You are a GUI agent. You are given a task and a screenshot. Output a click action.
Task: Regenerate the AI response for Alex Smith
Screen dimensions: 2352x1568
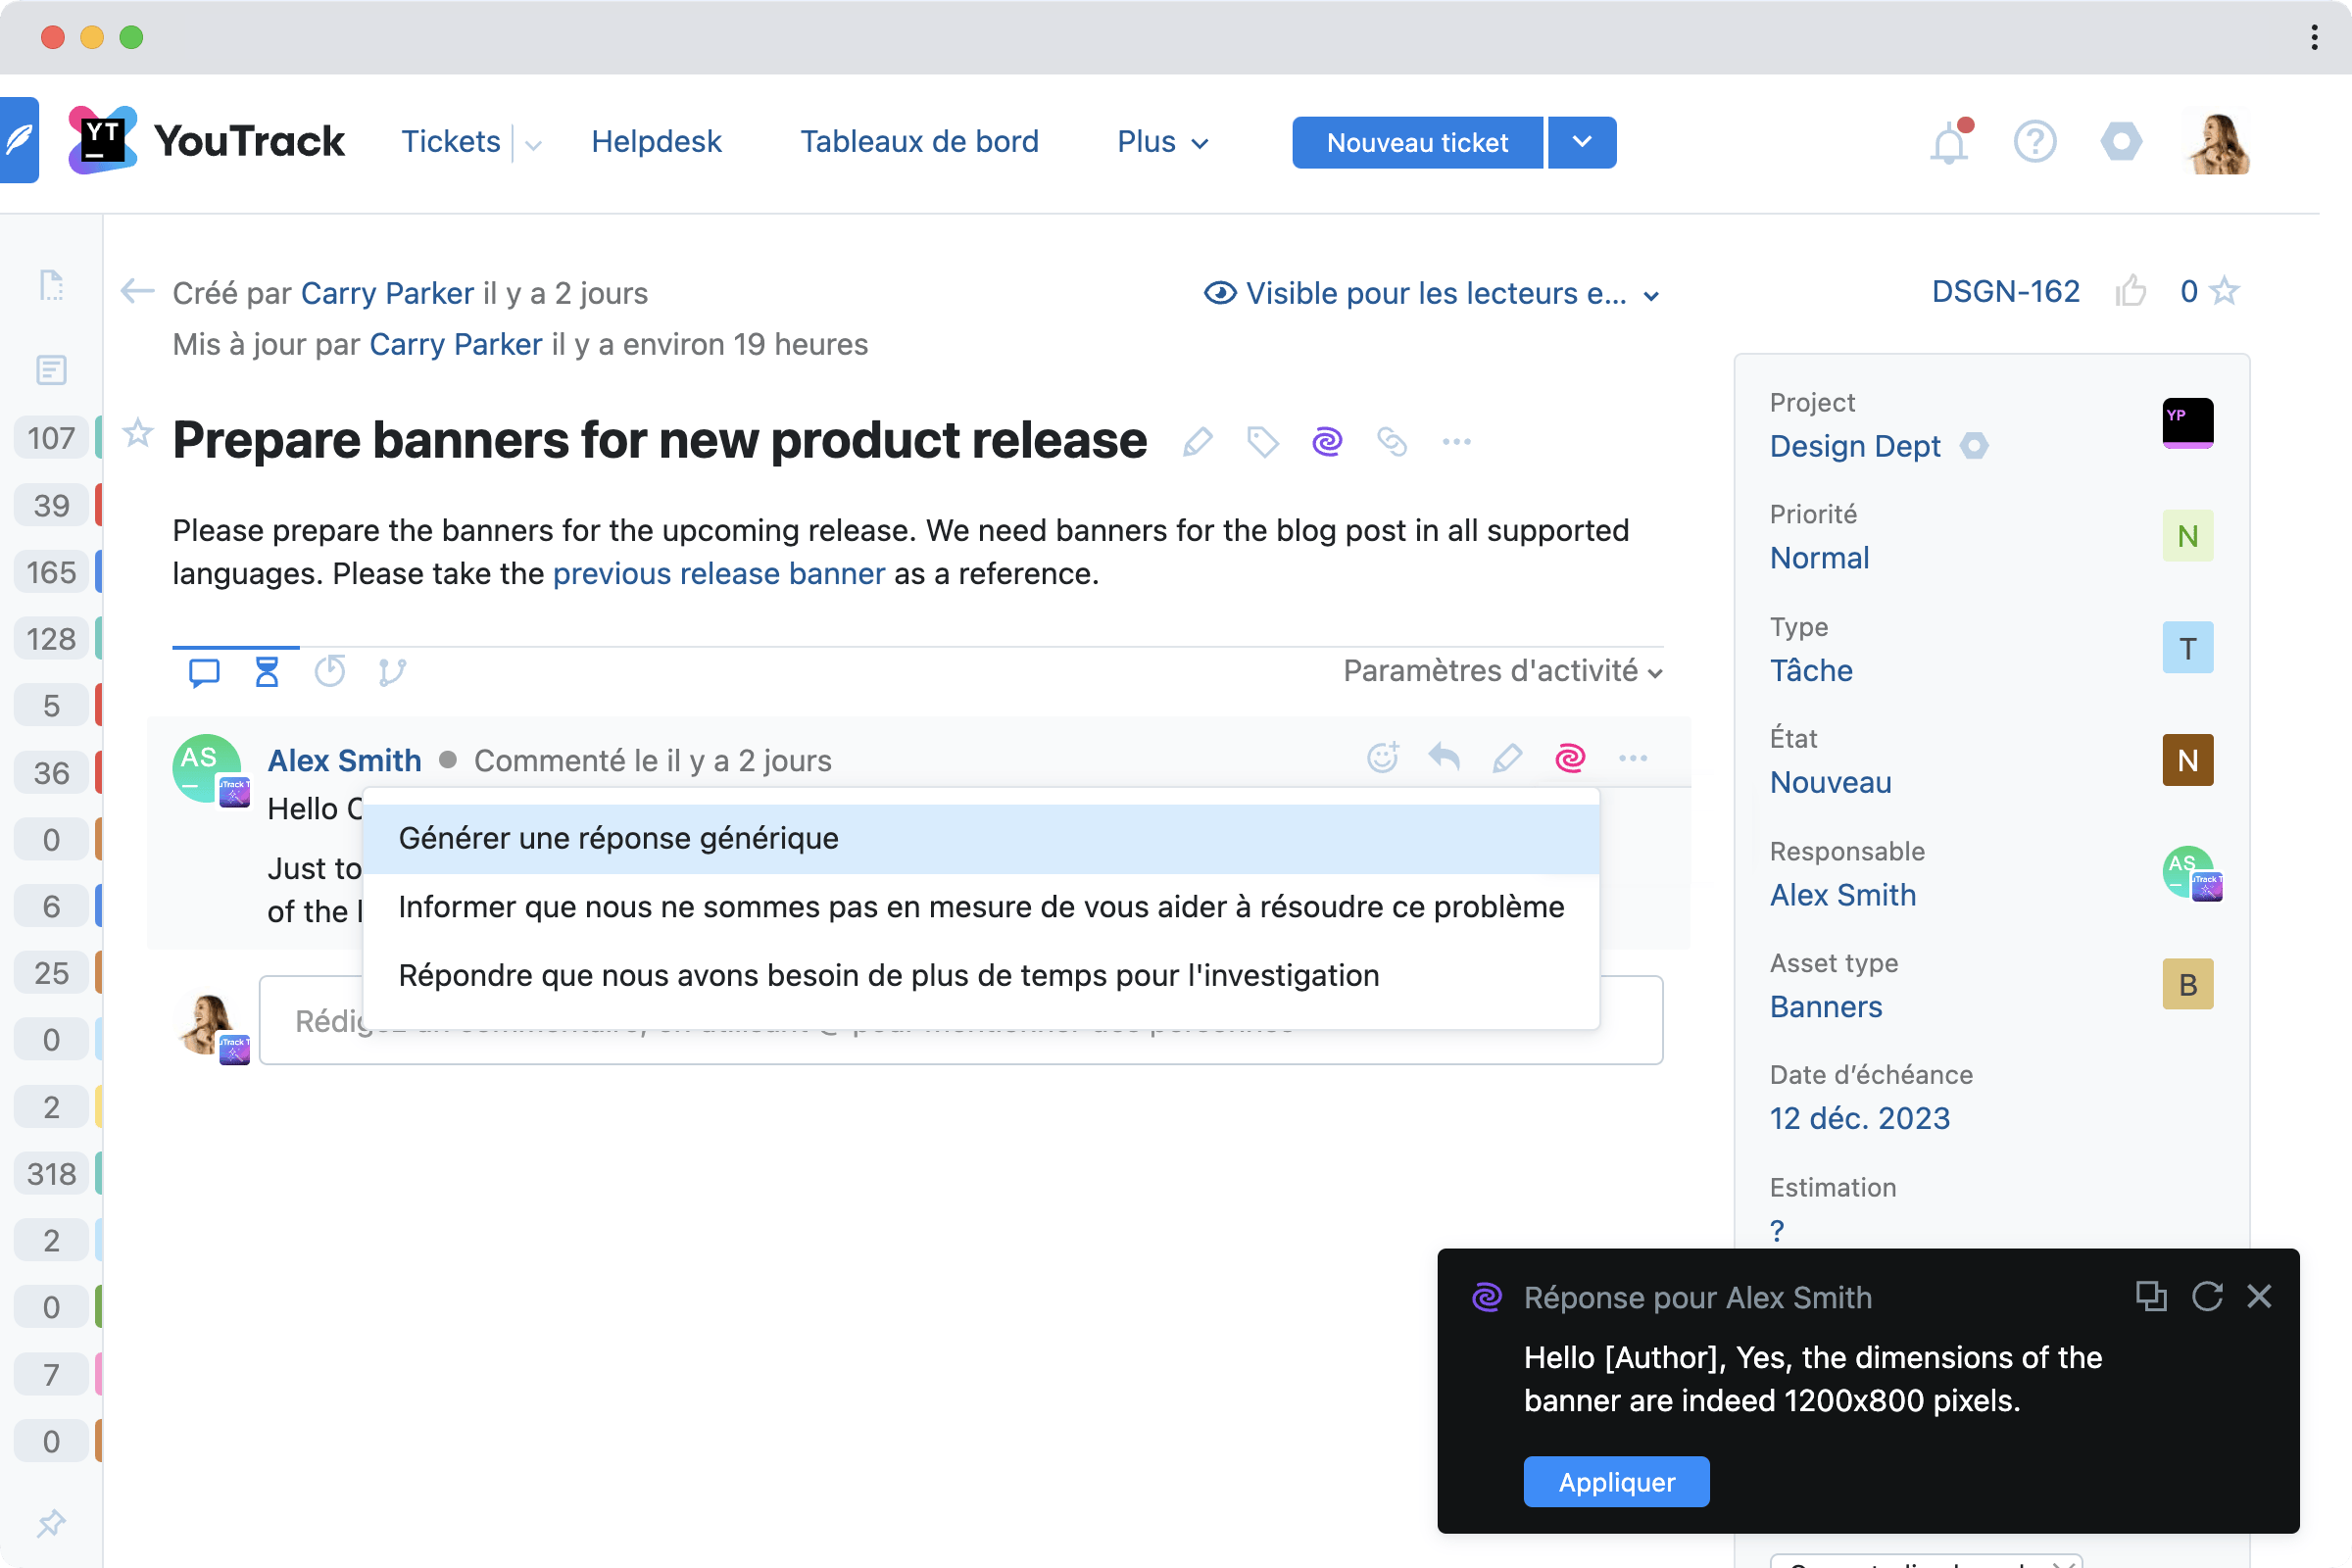click(x=2206, y=1296)
